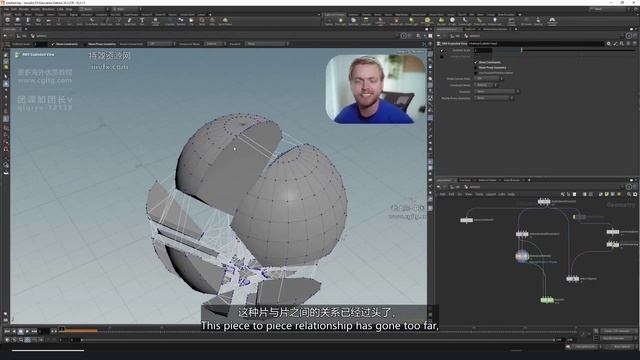Click the network editor search magnifier icon
Screen dimensions: 640x360
coord(629,194)
